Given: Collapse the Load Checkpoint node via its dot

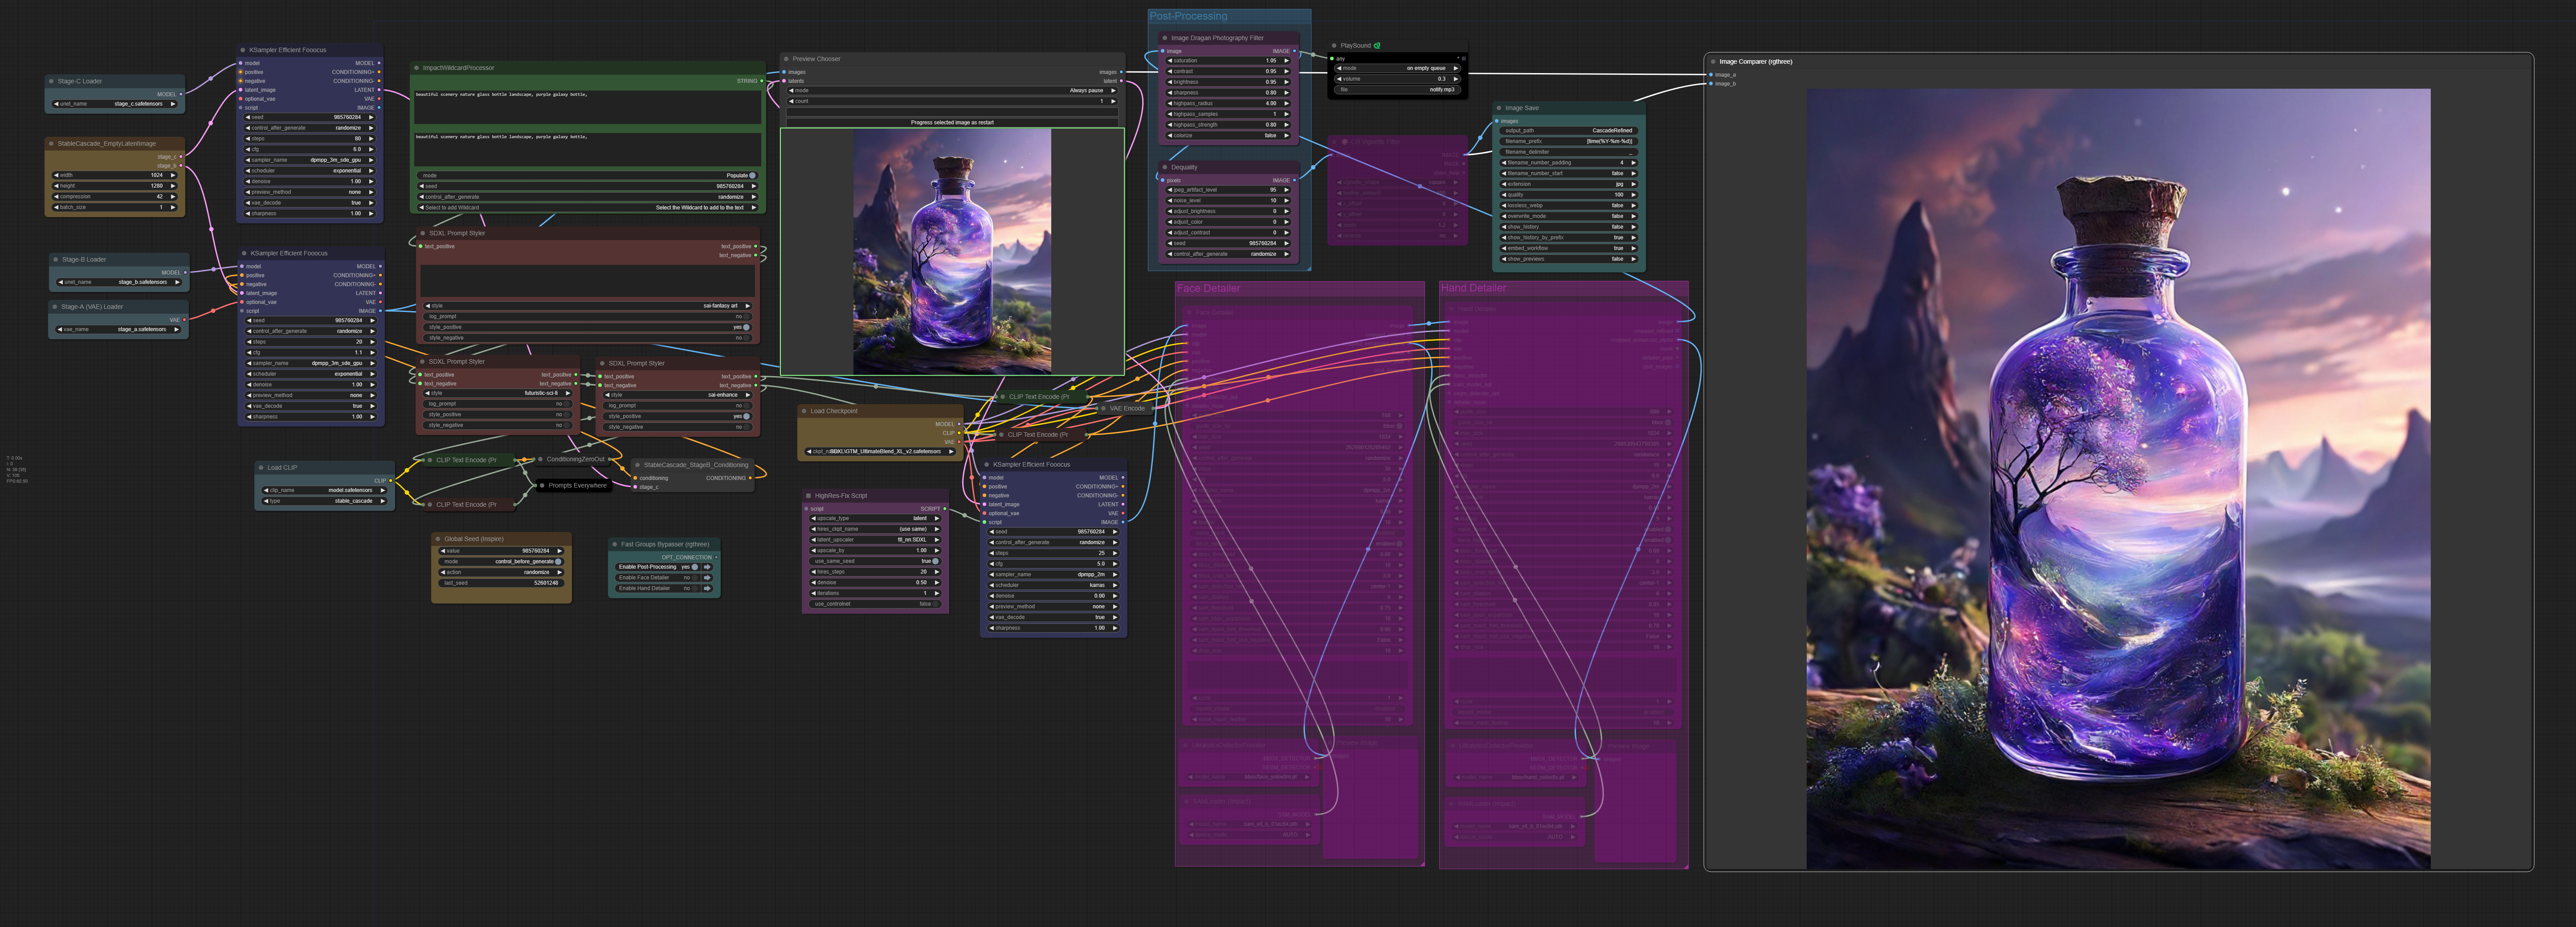Looking at the screenshot, I should coord(803,411).
